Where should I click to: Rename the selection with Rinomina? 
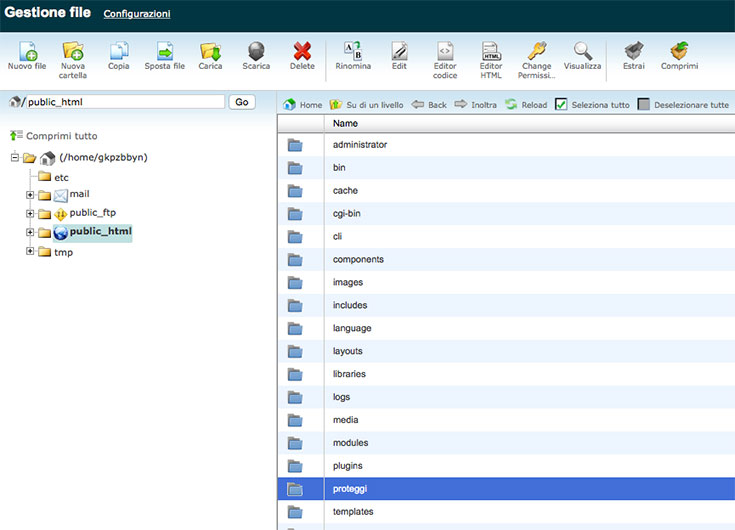point(353,56)
